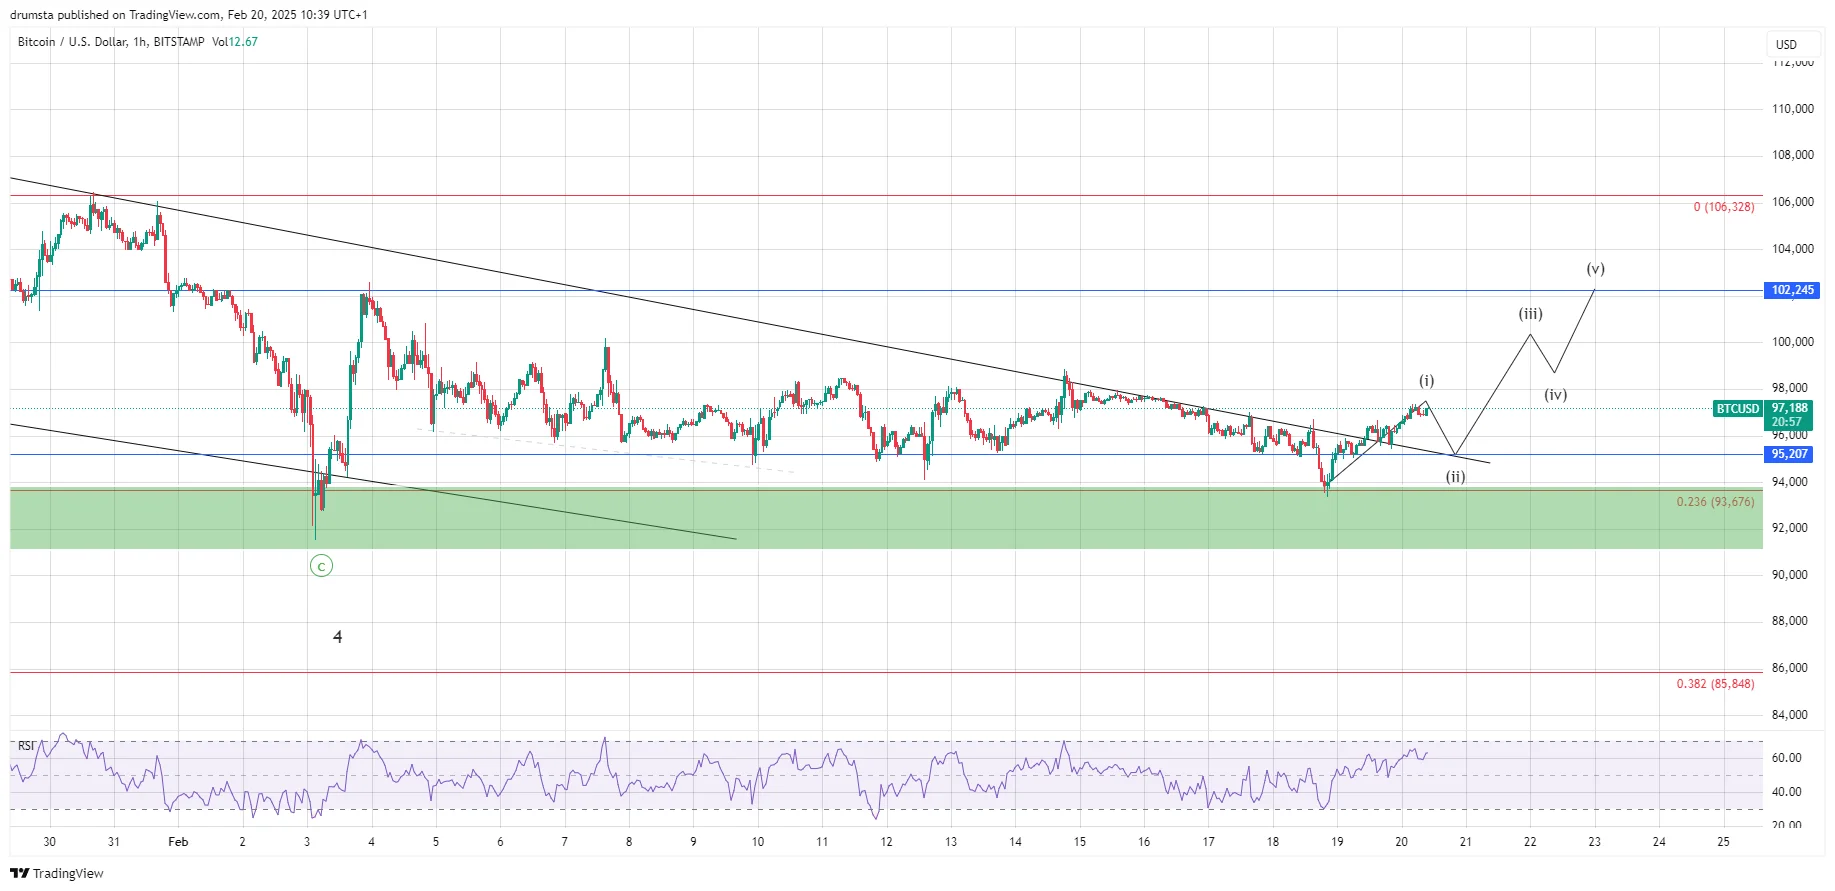
Task: Click the (v) Elliott wave label
Action: coord(1595,269)
